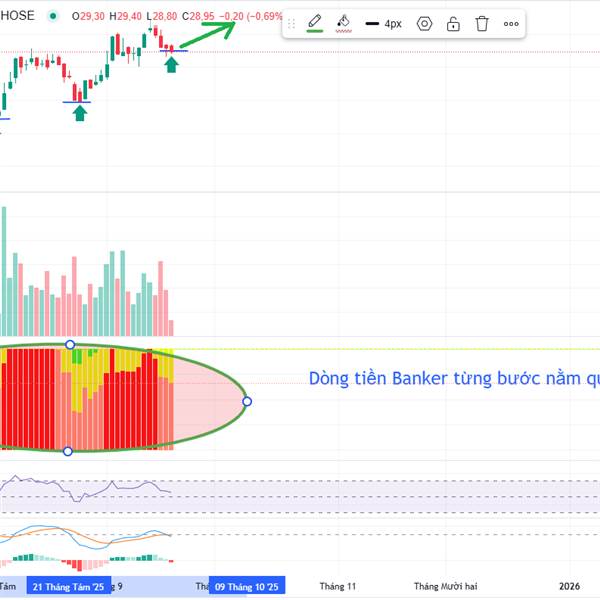Click the open price O29,30 value
Viewport: 600px width, 600px height.
click(x=88, y=16)
